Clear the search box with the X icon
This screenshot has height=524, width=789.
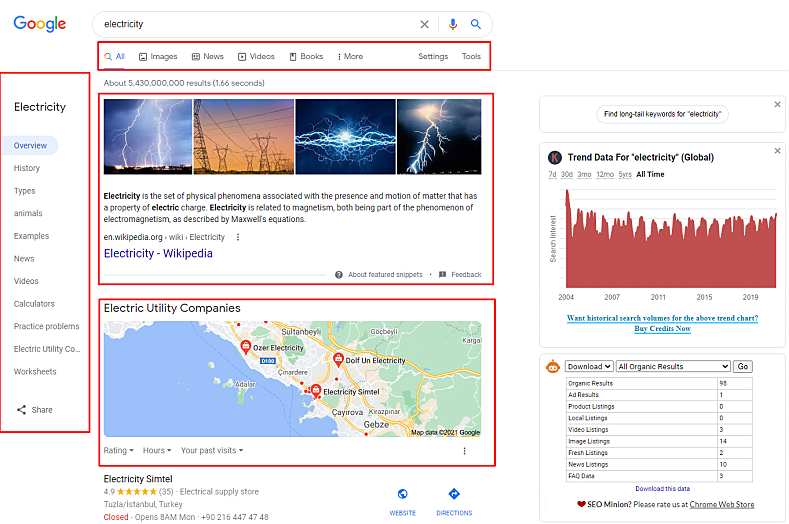[424, 24]
